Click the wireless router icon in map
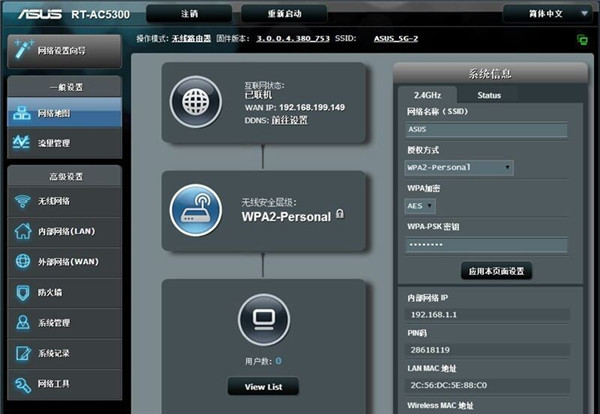 click(x=196, y=210)
